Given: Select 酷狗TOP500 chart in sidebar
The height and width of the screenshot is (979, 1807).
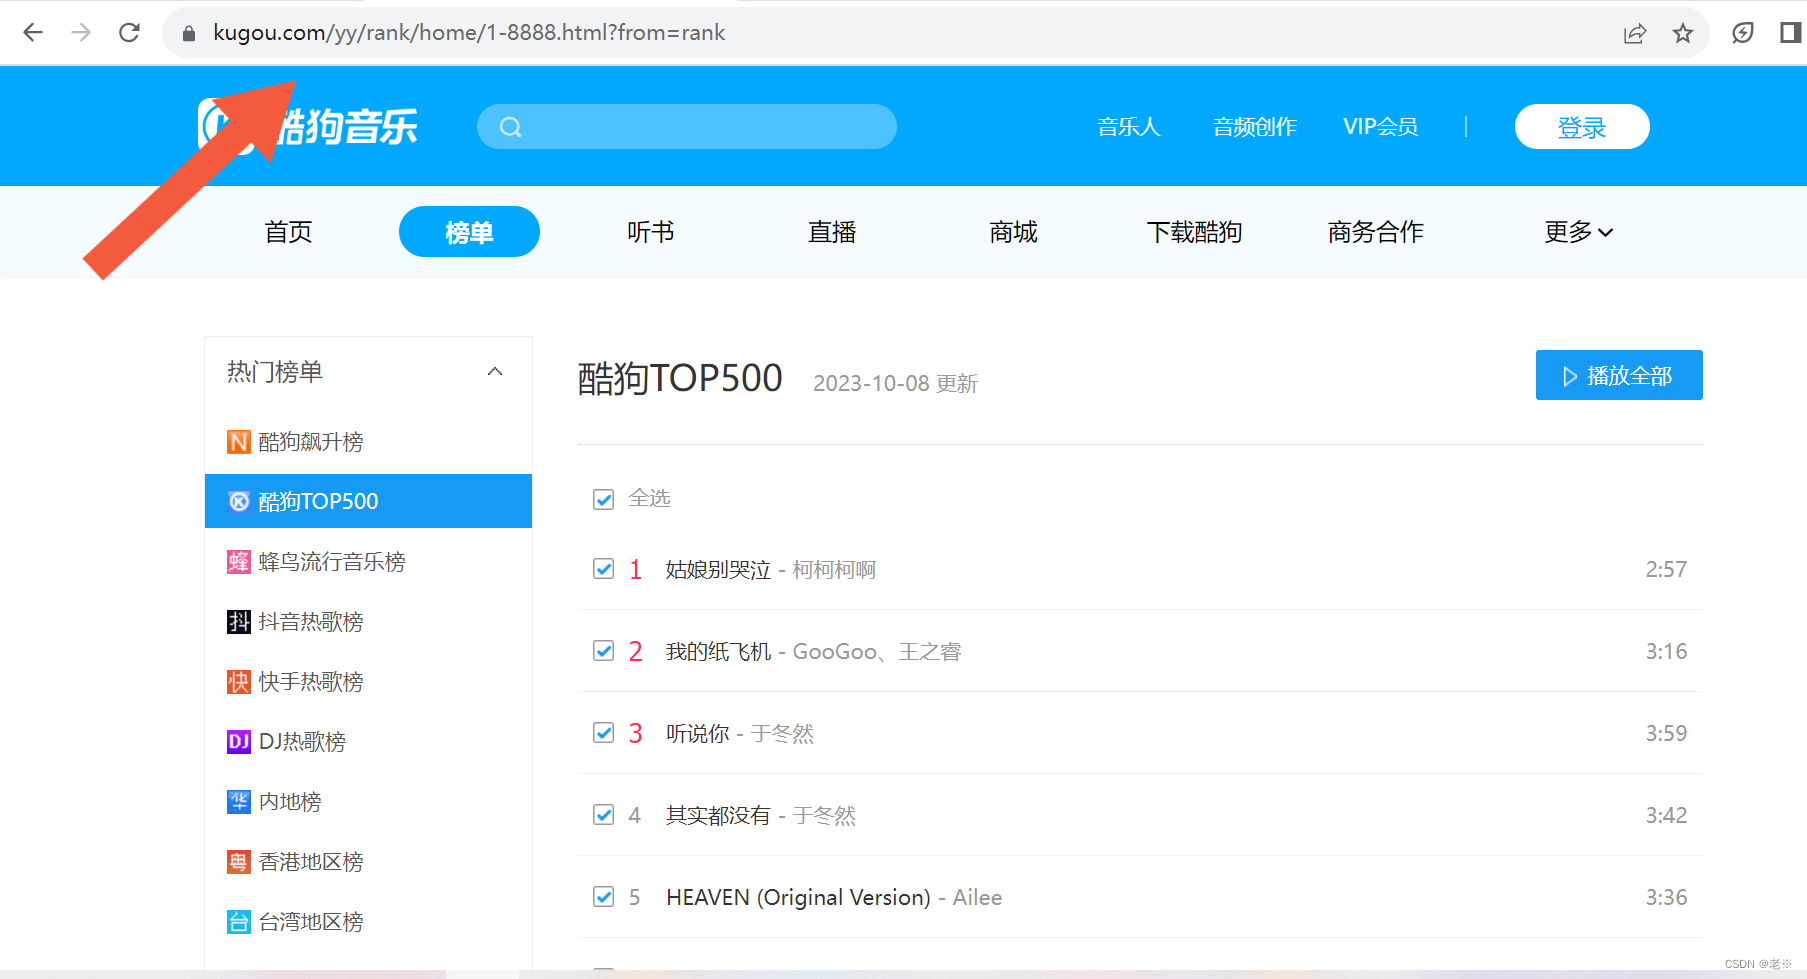Looking at the screenshot, I should click(x=368, y=501).
